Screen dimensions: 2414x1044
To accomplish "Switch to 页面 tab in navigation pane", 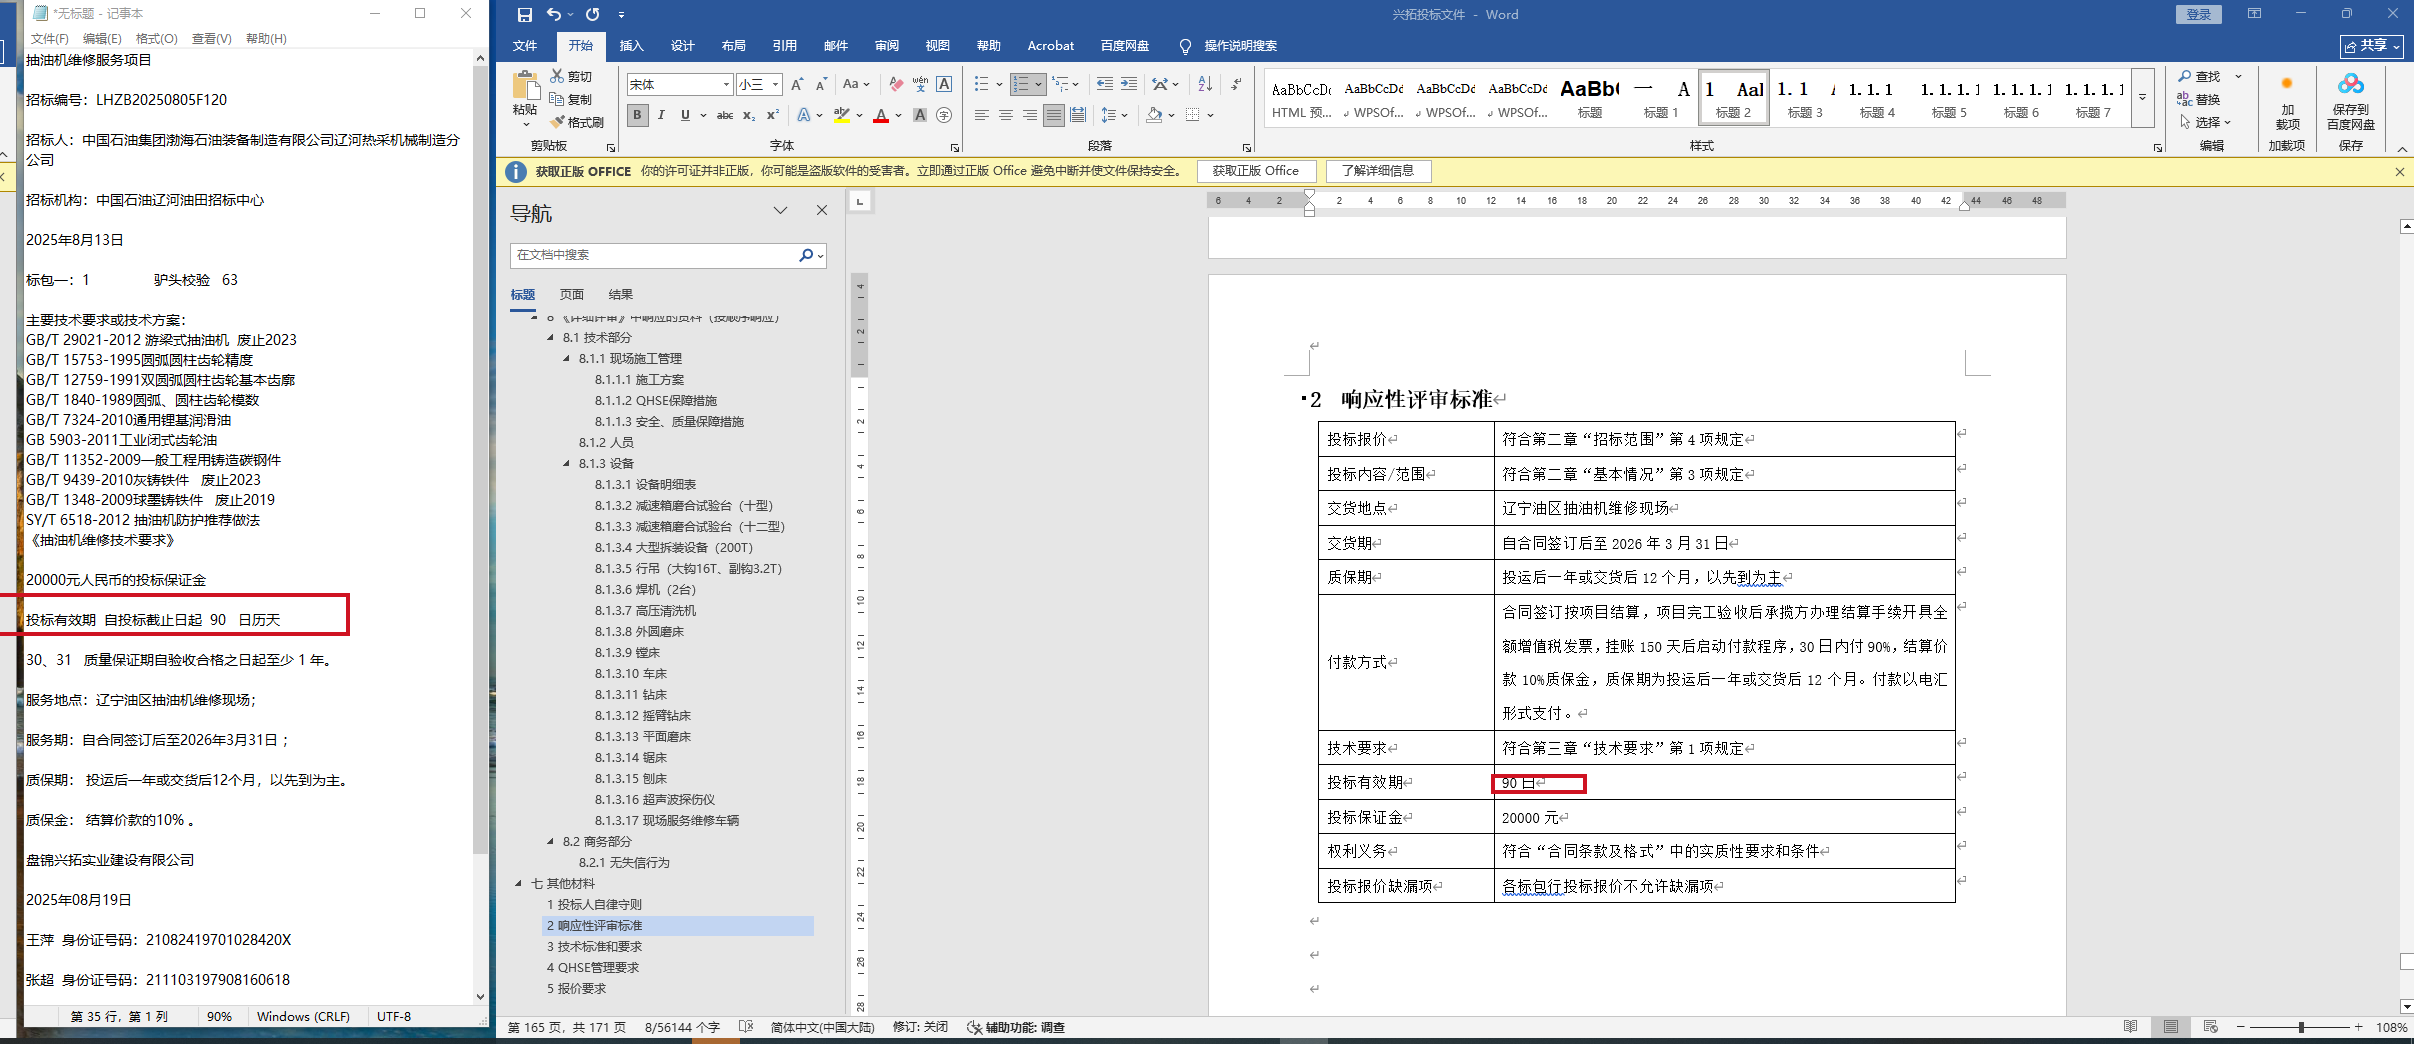I will [572, 295].
